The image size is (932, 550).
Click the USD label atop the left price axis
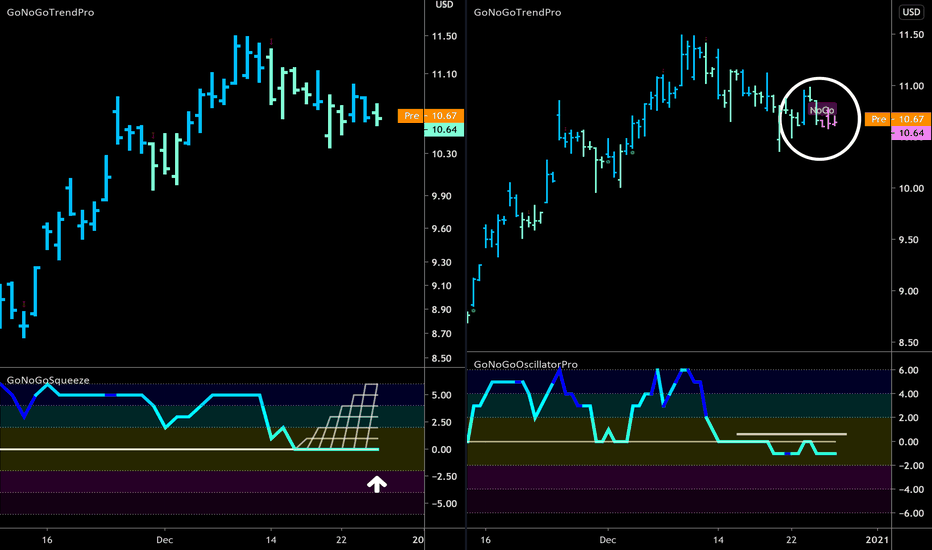444,5
